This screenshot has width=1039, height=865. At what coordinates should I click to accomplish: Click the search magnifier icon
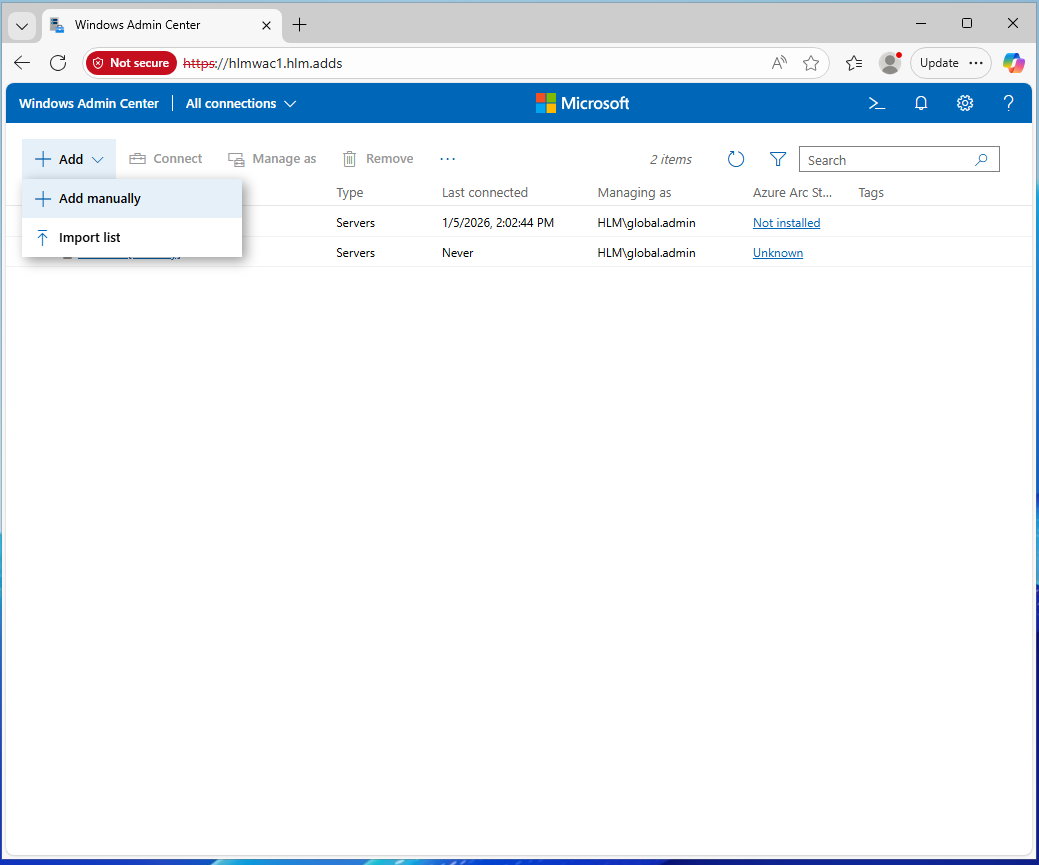click(982, 159)
